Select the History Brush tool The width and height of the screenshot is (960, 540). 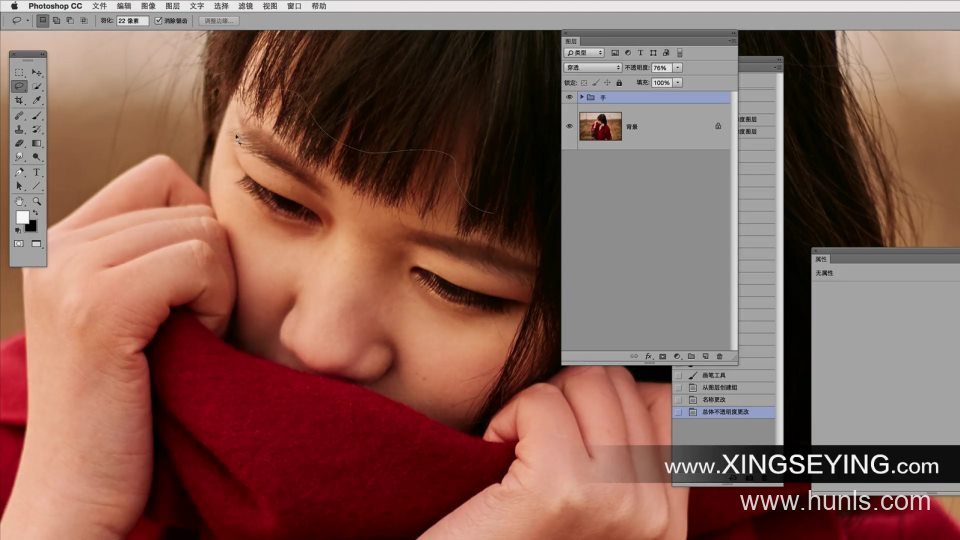pyautogui.click(x=37, y=129)
